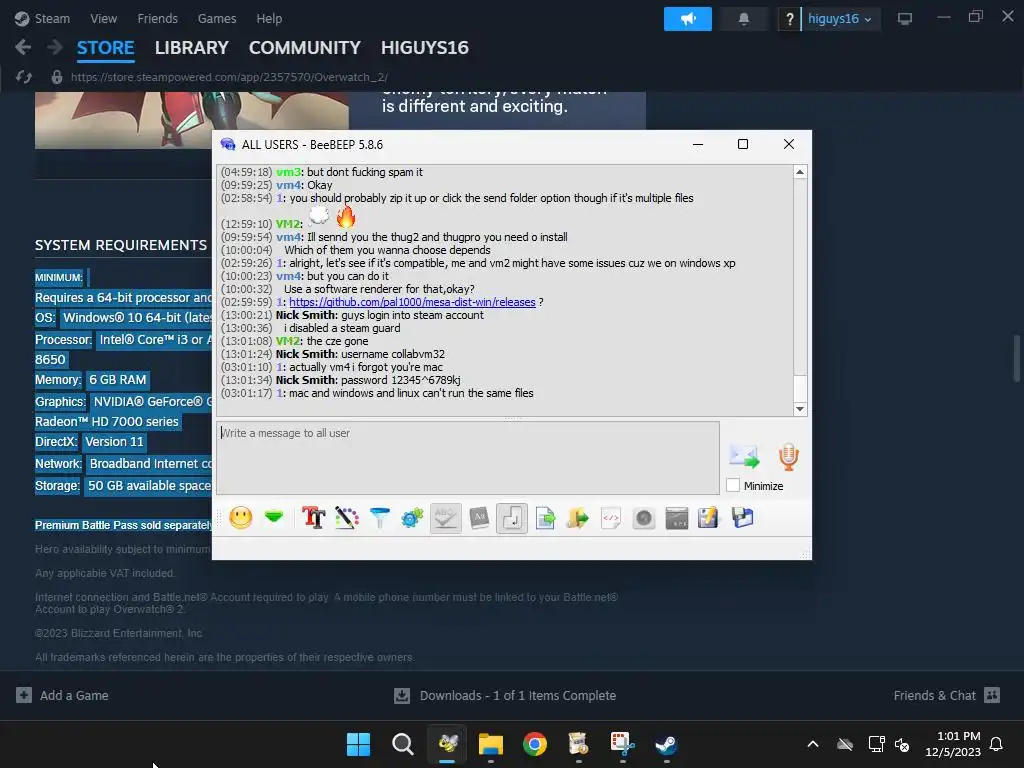Click the blue megaphone announcements button
The image size is (1024, 768).
688,19
